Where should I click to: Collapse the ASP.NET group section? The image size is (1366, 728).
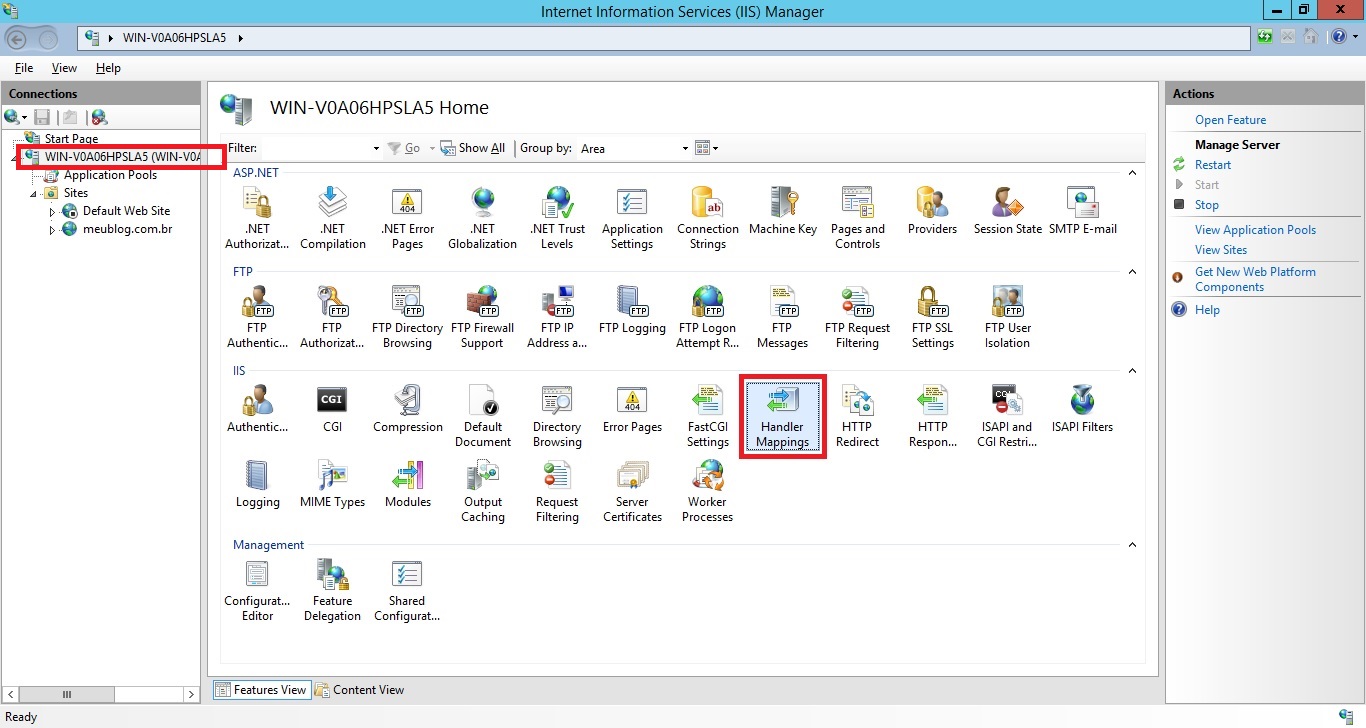pos(1132,173)
